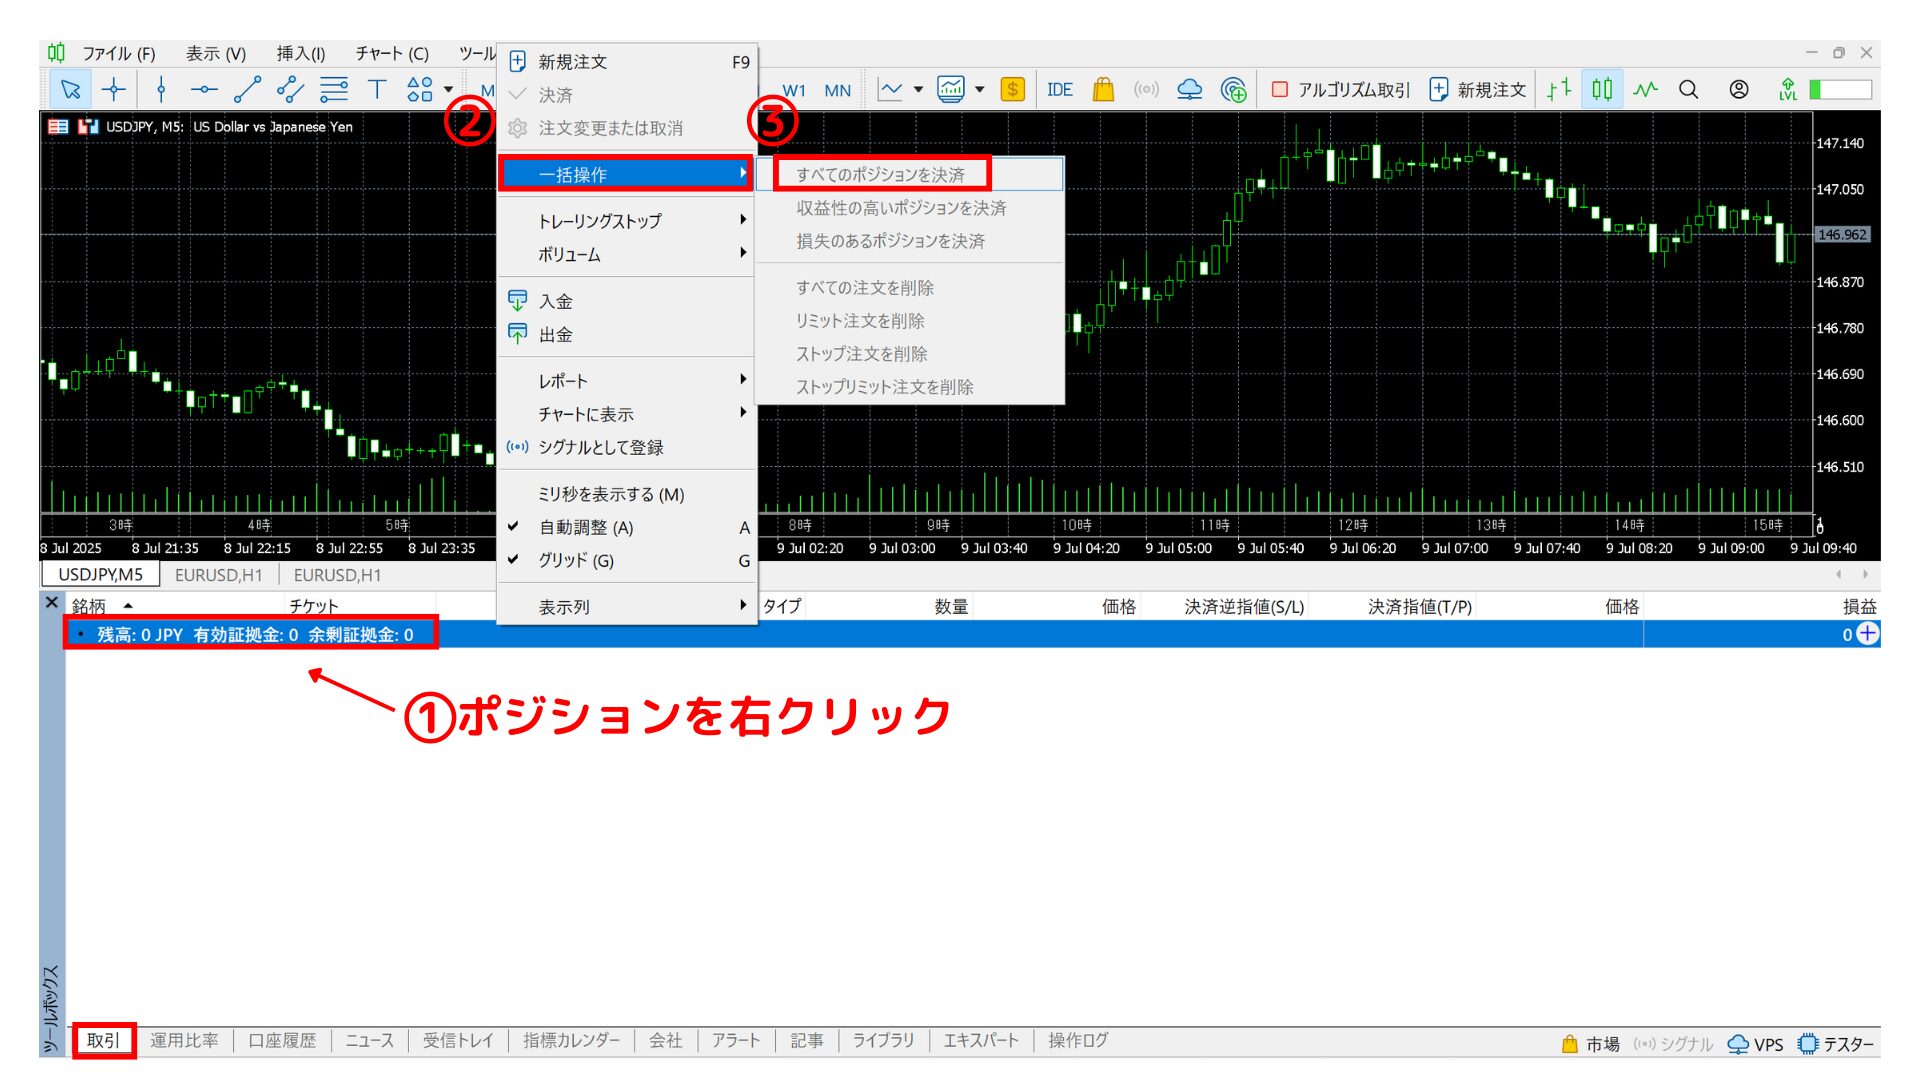Select the Text label tool
Viewport: 1920px width, 1080px height.
coord(376,89)
